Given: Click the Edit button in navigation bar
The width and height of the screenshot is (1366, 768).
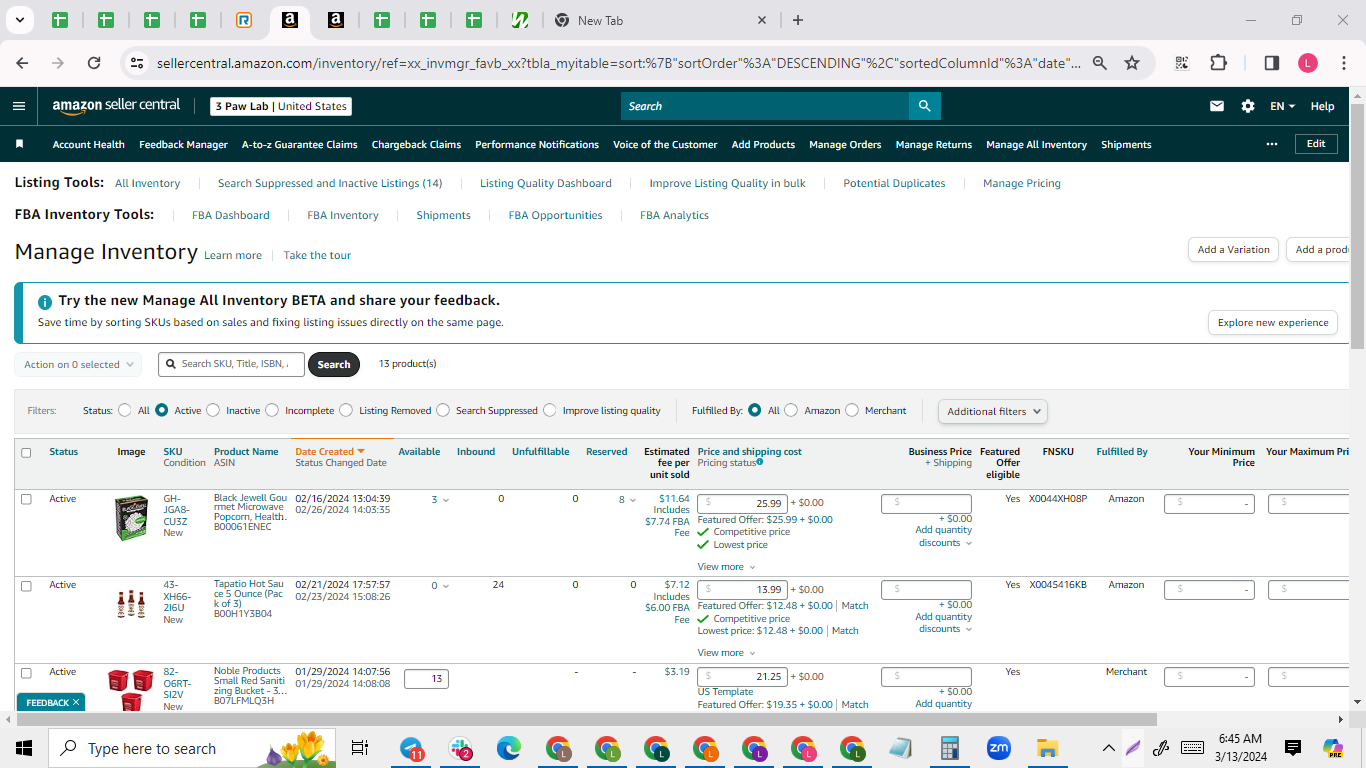Looking at the screenshot, I should 1316,144.
